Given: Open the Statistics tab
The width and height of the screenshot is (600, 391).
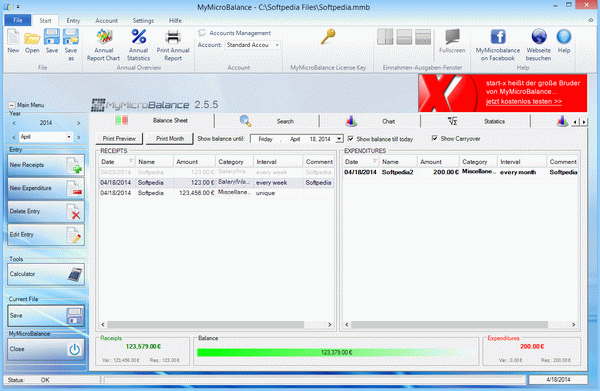Looking at the screenshot, I should coord(476,121).
